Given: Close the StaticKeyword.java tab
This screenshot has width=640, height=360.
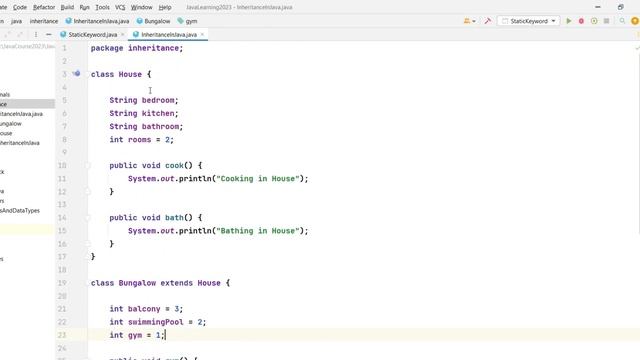Looking at the screenshot, I should (x=122, y=35).
